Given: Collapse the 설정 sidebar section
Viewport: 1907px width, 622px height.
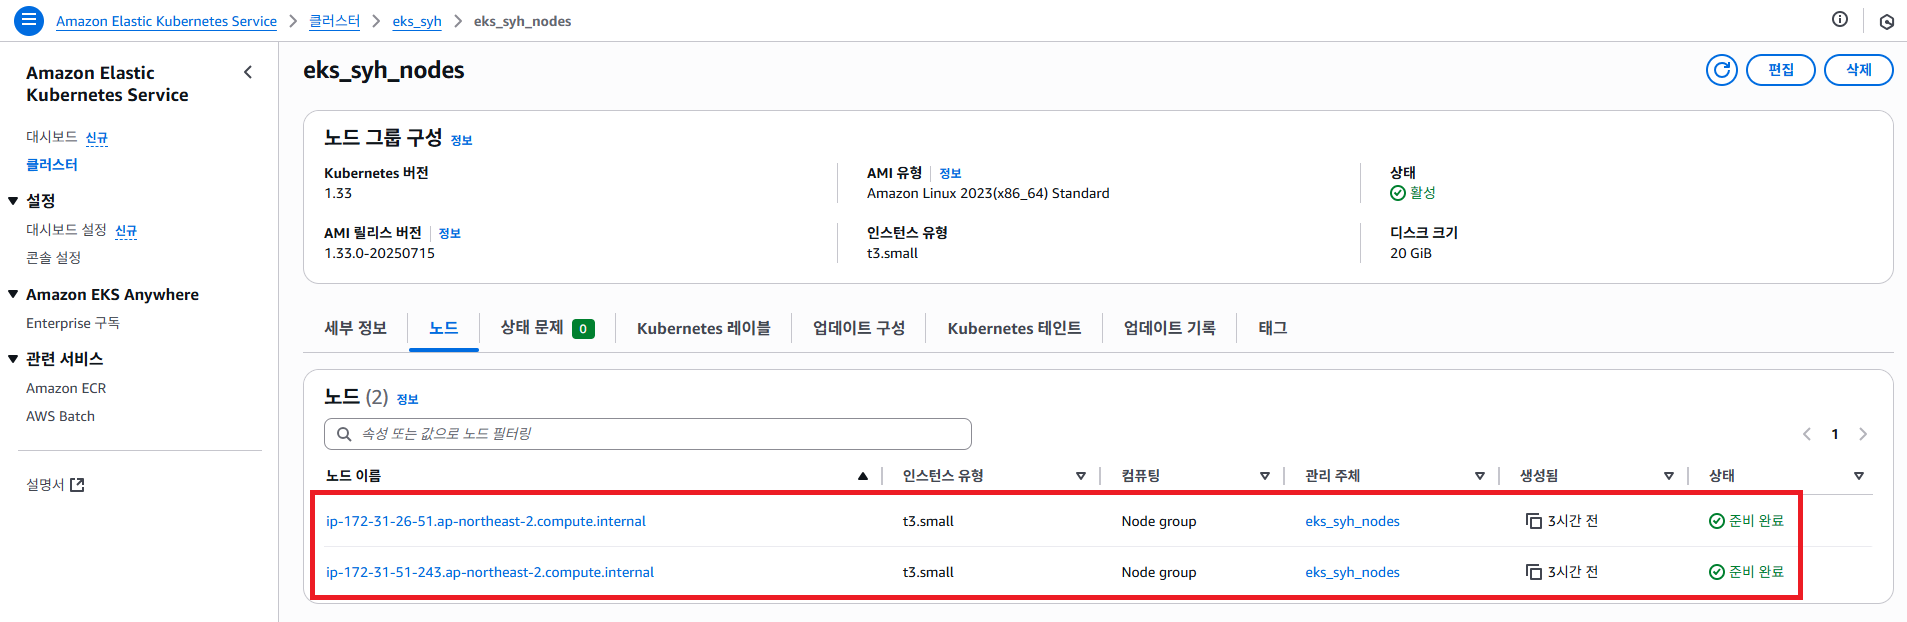Looking at the screenshot, I should coord(13,201).
